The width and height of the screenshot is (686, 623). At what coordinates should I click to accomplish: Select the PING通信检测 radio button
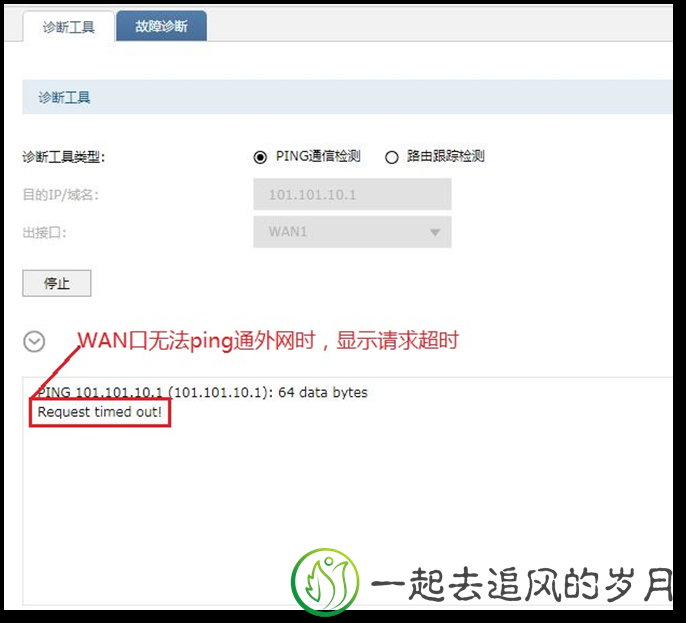point(260,157)
